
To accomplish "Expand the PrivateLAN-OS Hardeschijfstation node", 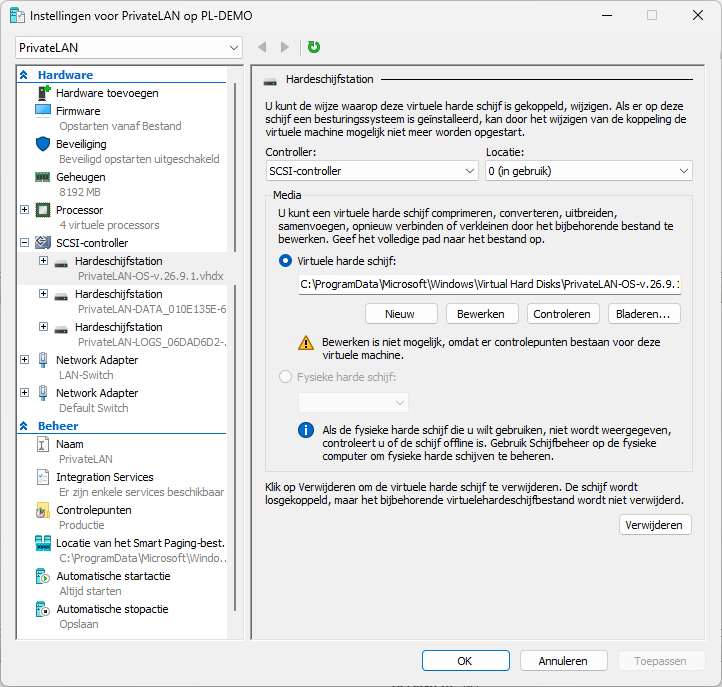I will tap(43, 261).
